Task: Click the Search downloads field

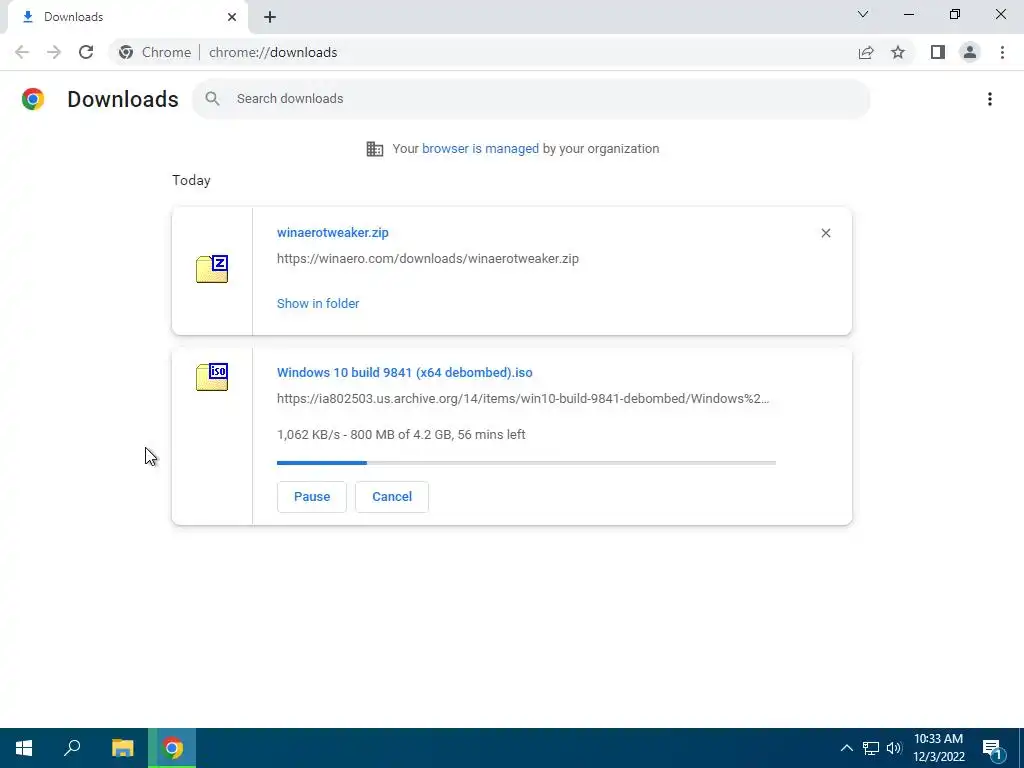Action: pos(531,99)
